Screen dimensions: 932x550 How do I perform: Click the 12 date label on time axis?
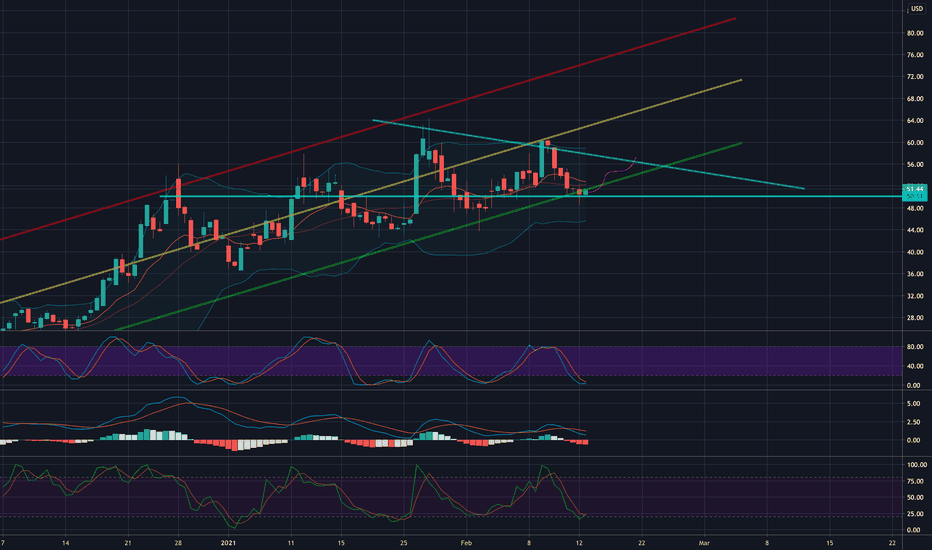tap(579, 543)
